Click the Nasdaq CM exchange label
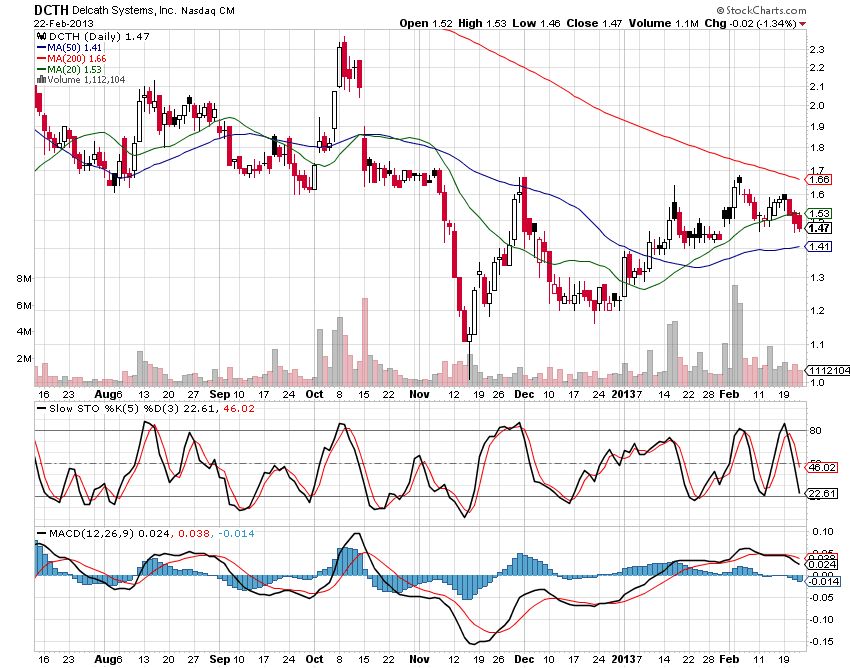This screenshot has width=850, height=668. 208,10
